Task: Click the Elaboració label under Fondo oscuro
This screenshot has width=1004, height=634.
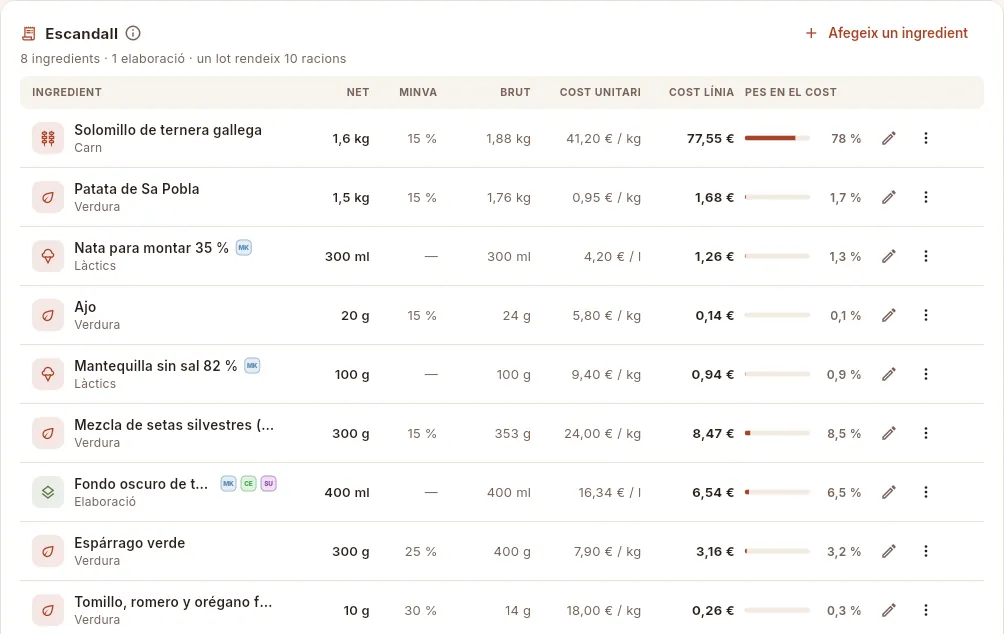Action: (x=105, y=502)
